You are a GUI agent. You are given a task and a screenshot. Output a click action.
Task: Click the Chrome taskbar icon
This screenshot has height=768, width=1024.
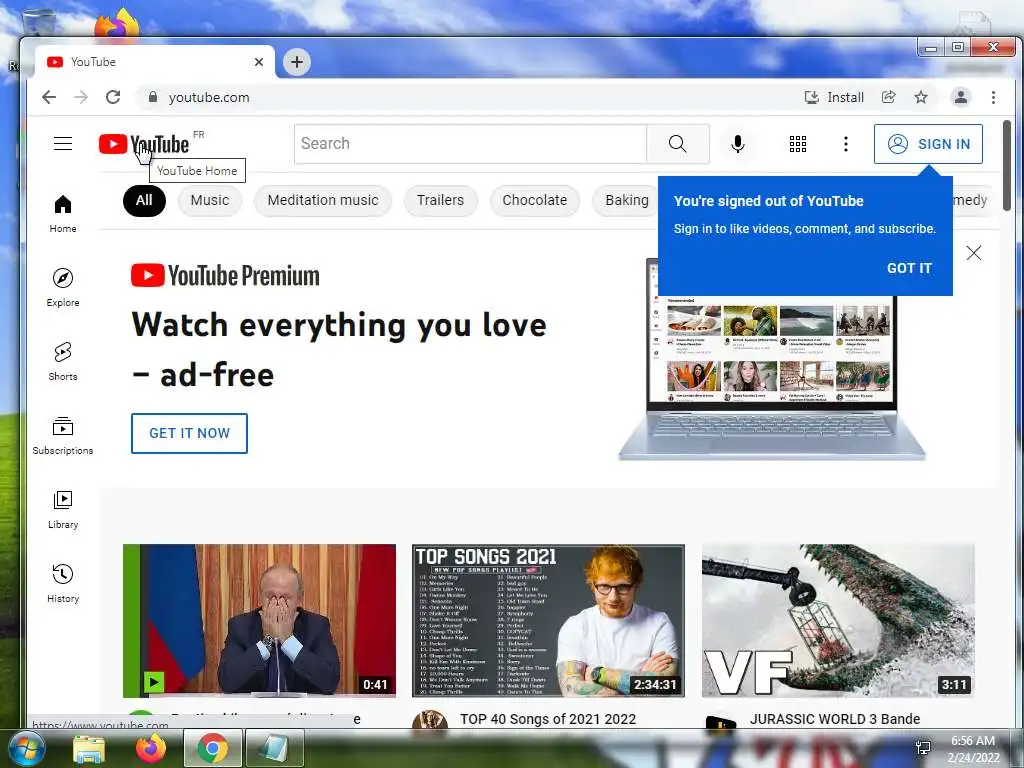(x=212, y=748)
